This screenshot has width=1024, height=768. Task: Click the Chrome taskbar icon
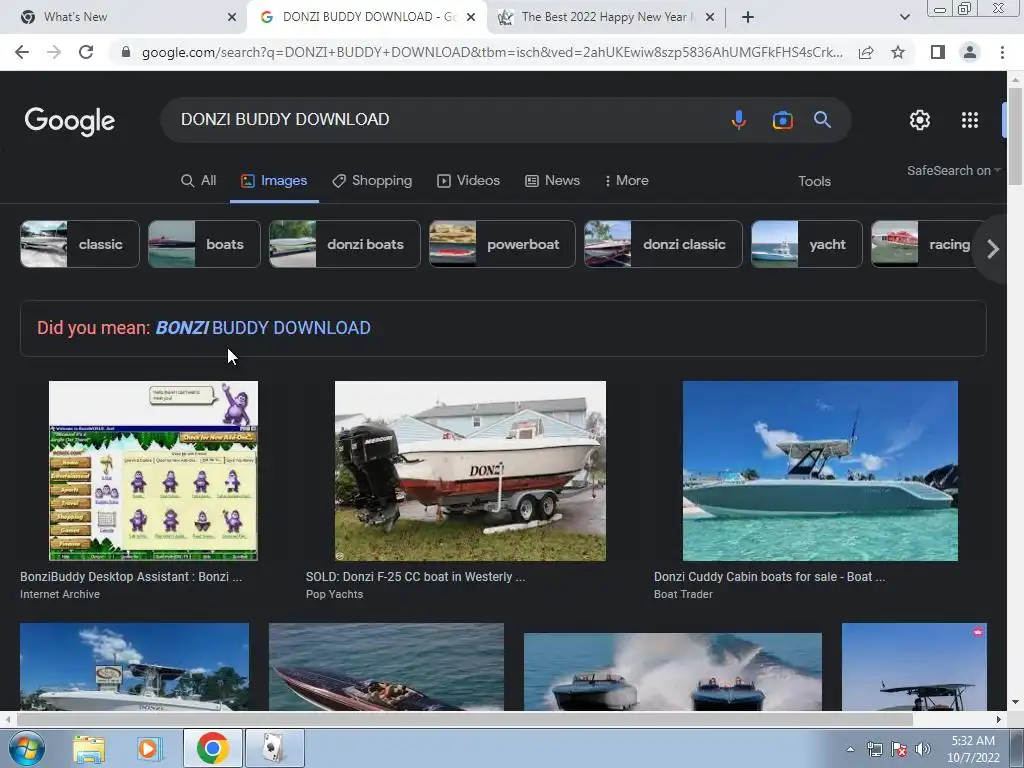point(212,748)
